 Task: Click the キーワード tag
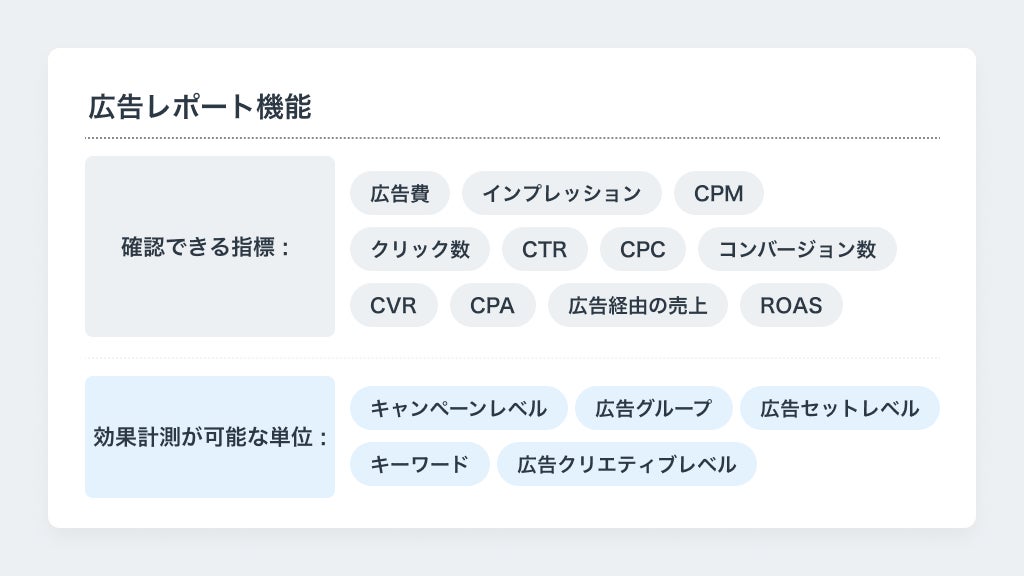[419, 464]
